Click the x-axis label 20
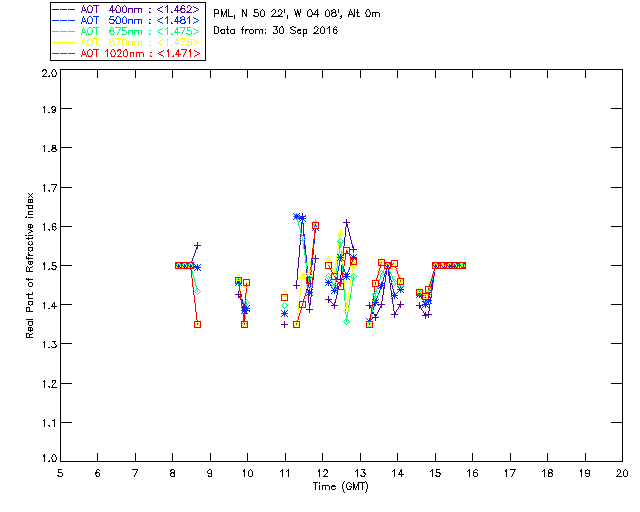 (x=622, y=474)
